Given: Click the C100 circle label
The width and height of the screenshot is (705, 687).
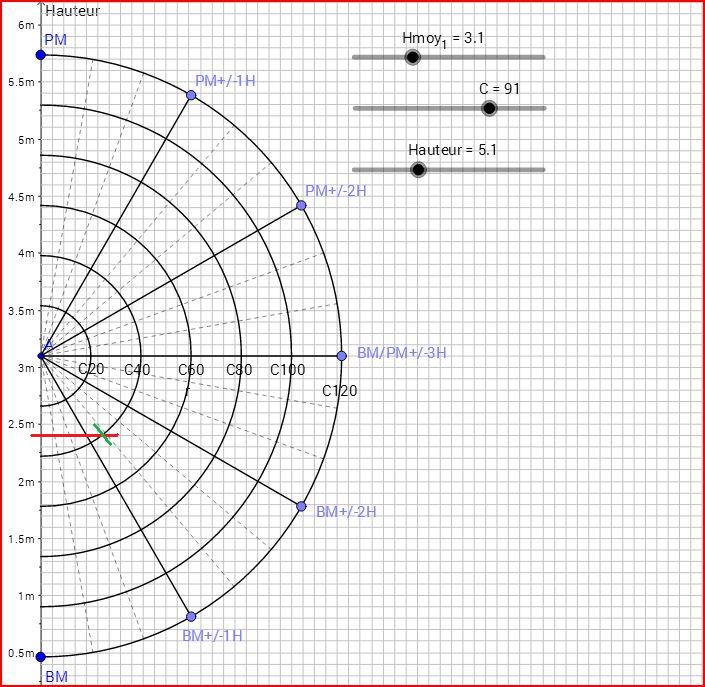Looking at the screenshot, I should pyautogui.click(x=287, y=370).
